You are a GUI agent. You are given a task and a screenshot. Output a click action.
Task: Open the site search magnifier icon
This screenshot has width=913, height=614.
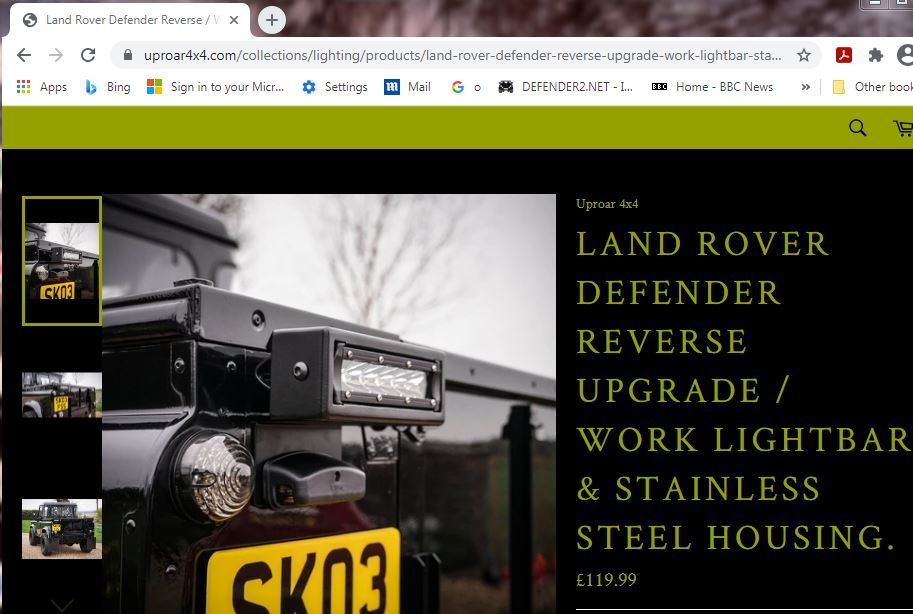tap(857, 128)
